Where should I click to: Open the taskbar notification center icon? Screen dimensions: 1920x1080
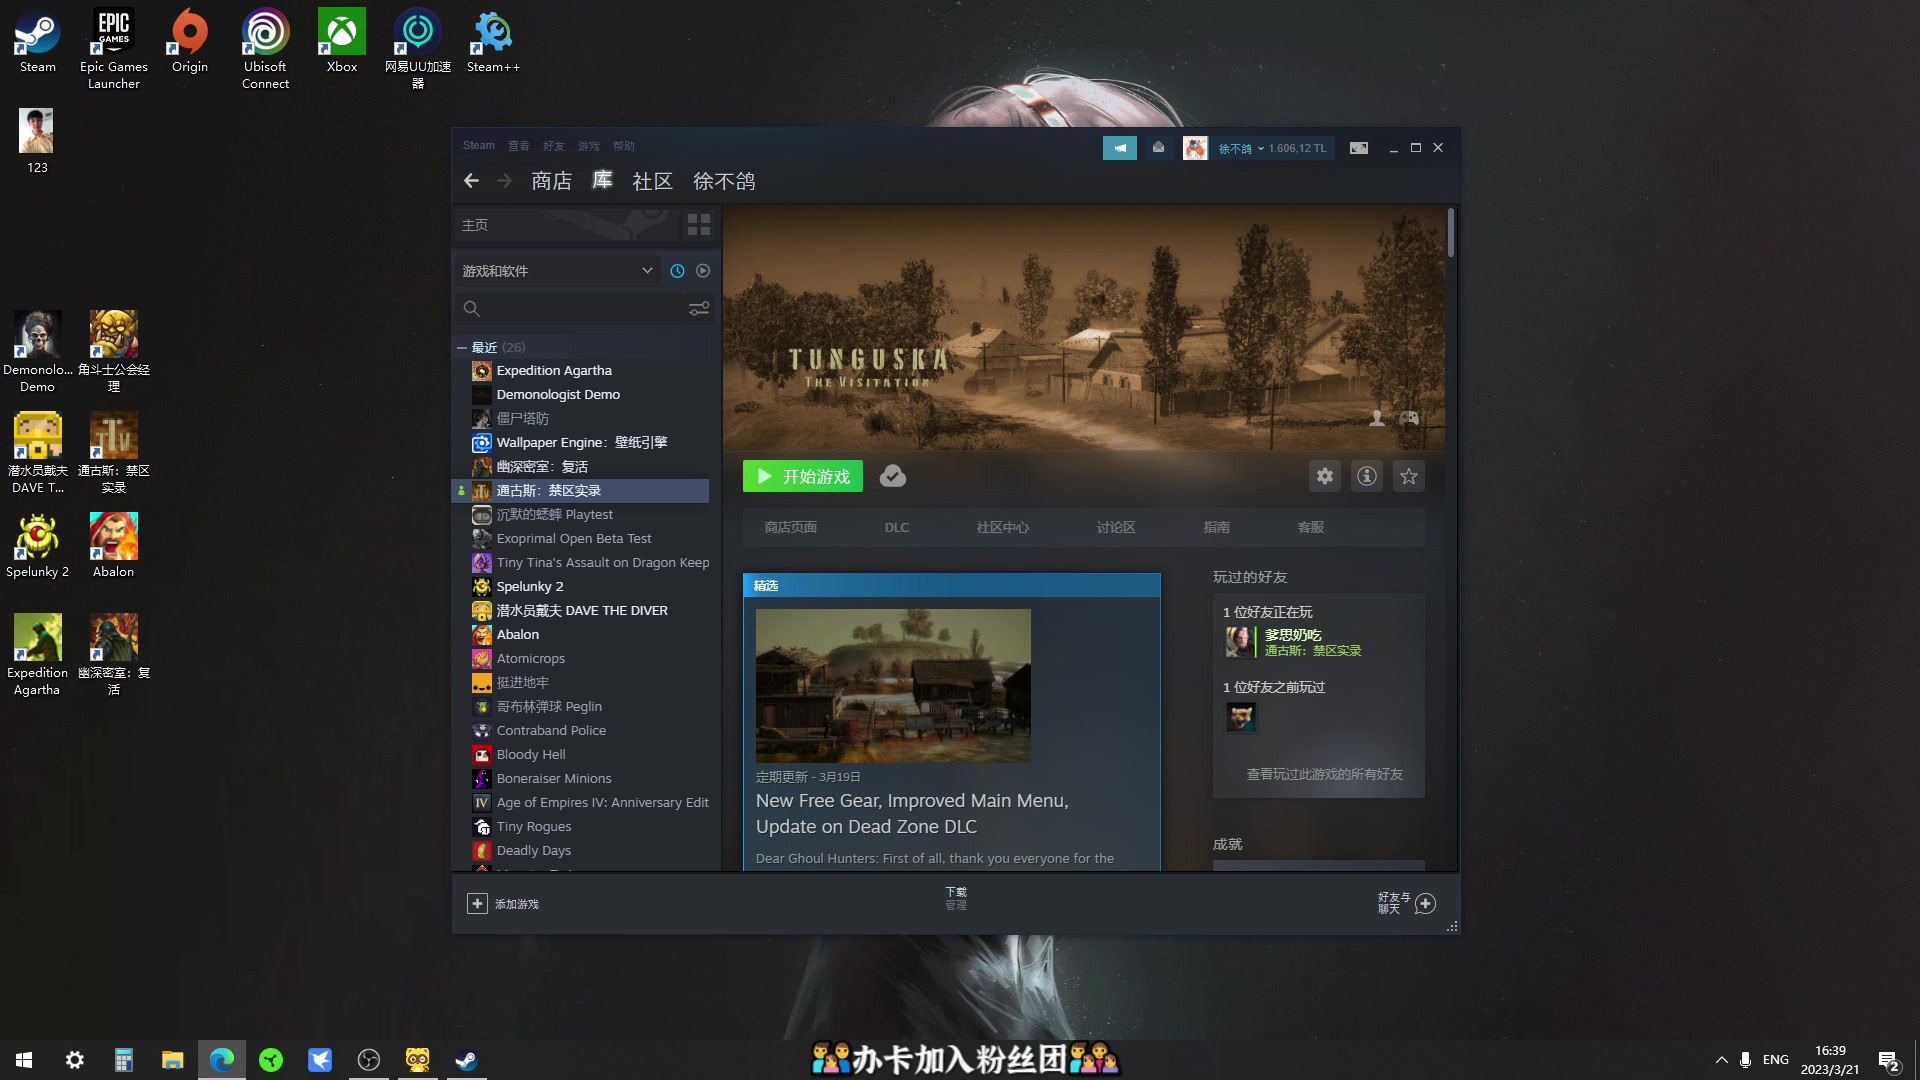(x=1888, y=1060)
